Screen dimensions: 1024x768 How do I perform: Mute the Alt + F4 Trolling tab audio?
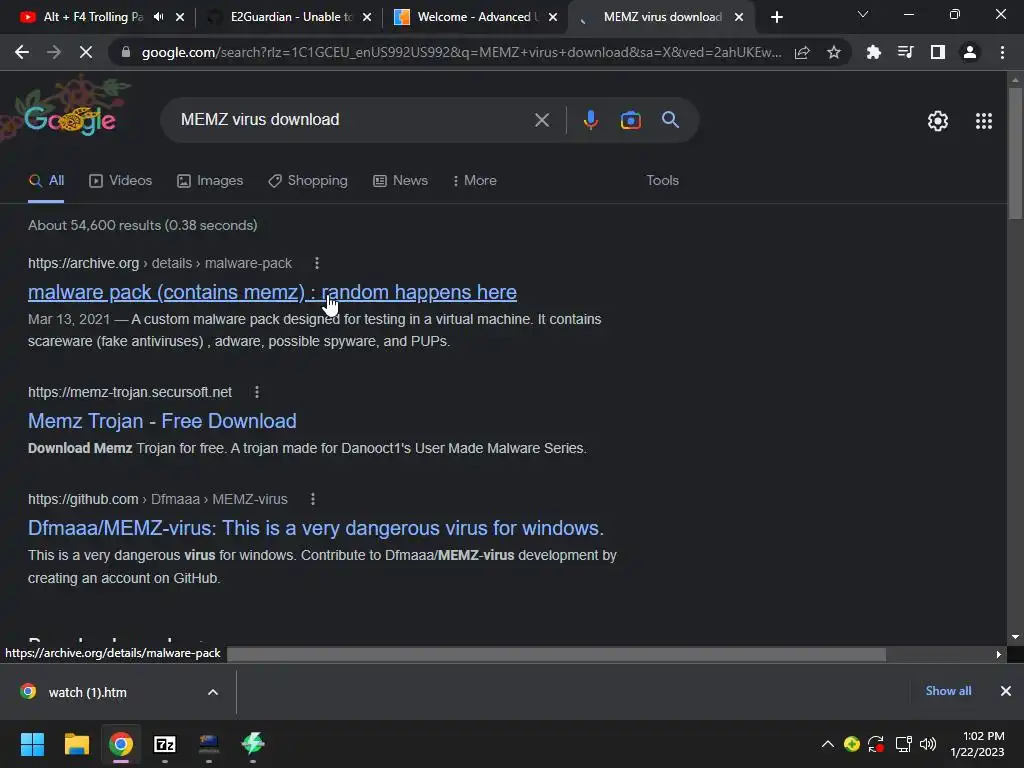(159, 17)
